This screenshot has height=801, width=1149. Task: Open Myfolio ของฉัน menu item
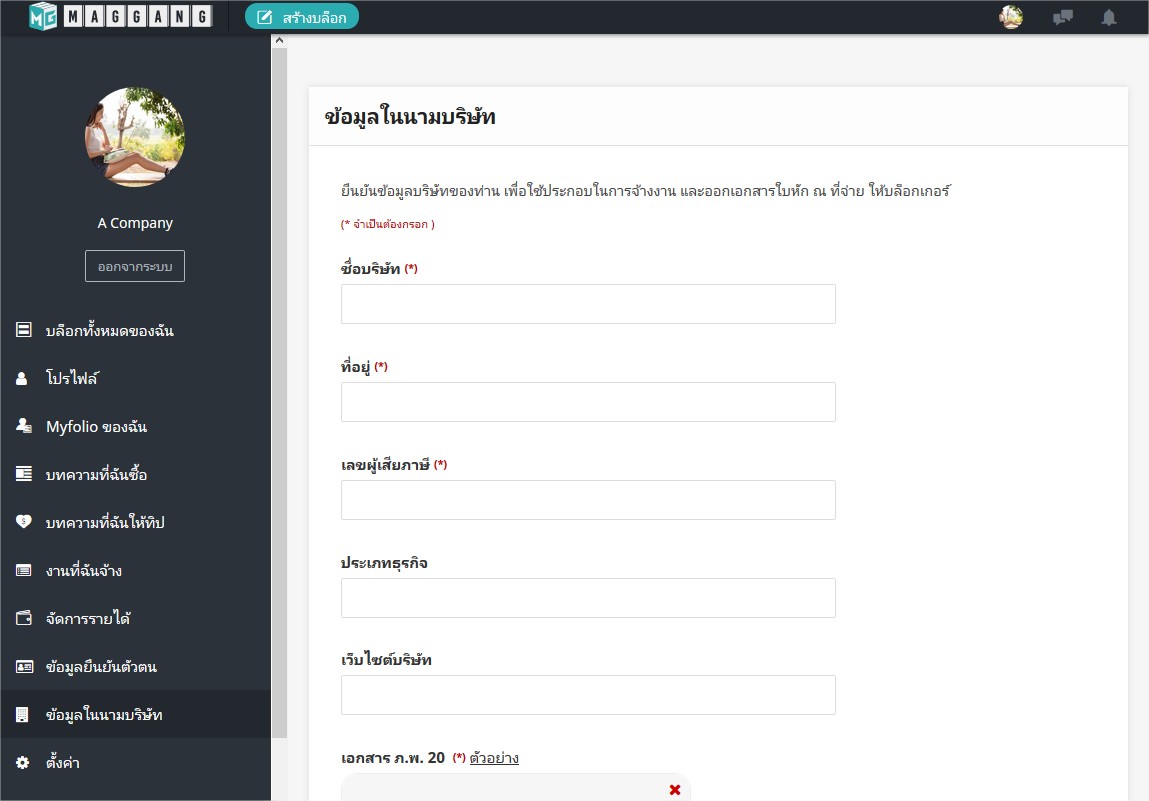(x=136, y=427)
